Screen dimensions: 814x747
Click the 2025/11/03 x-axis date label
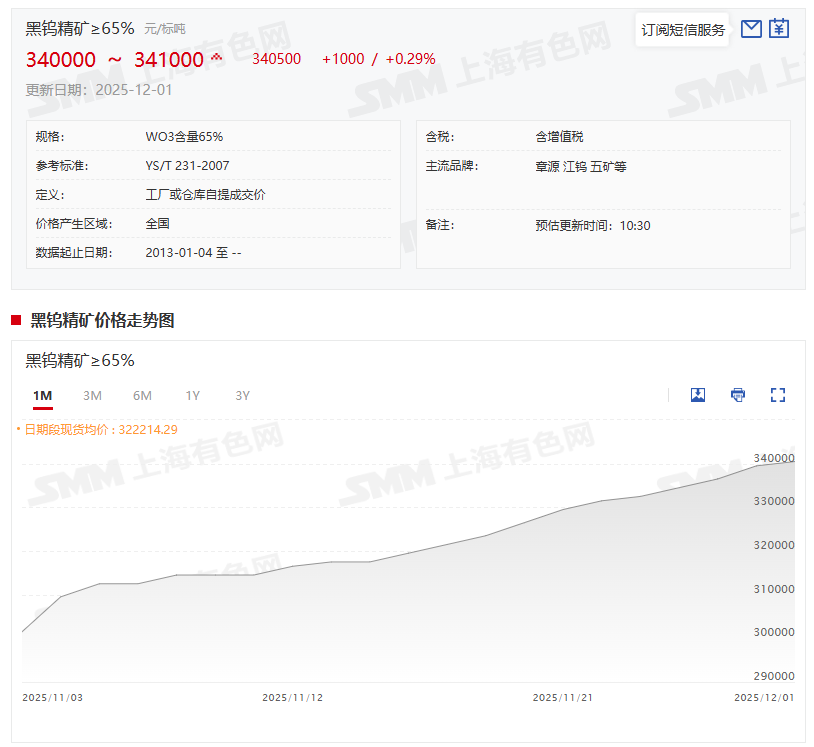[52, 697]
